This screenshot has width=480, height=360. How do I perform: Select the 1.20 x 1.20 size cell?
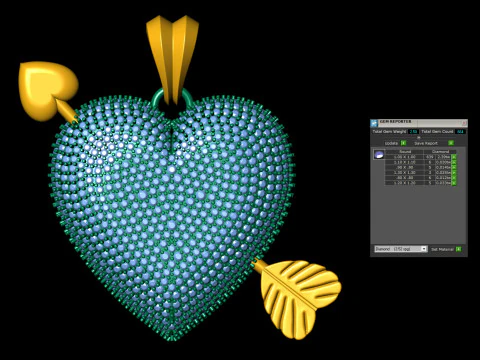404,183
